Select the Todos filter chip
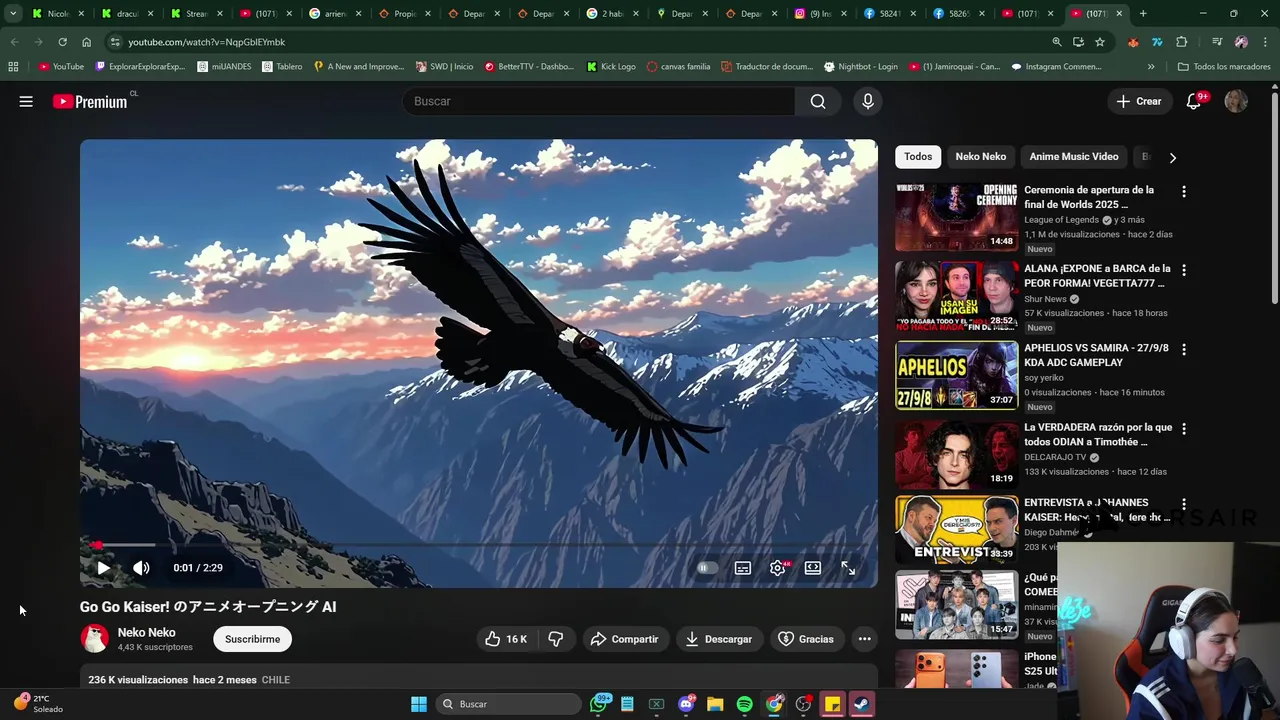 (918, 156)
